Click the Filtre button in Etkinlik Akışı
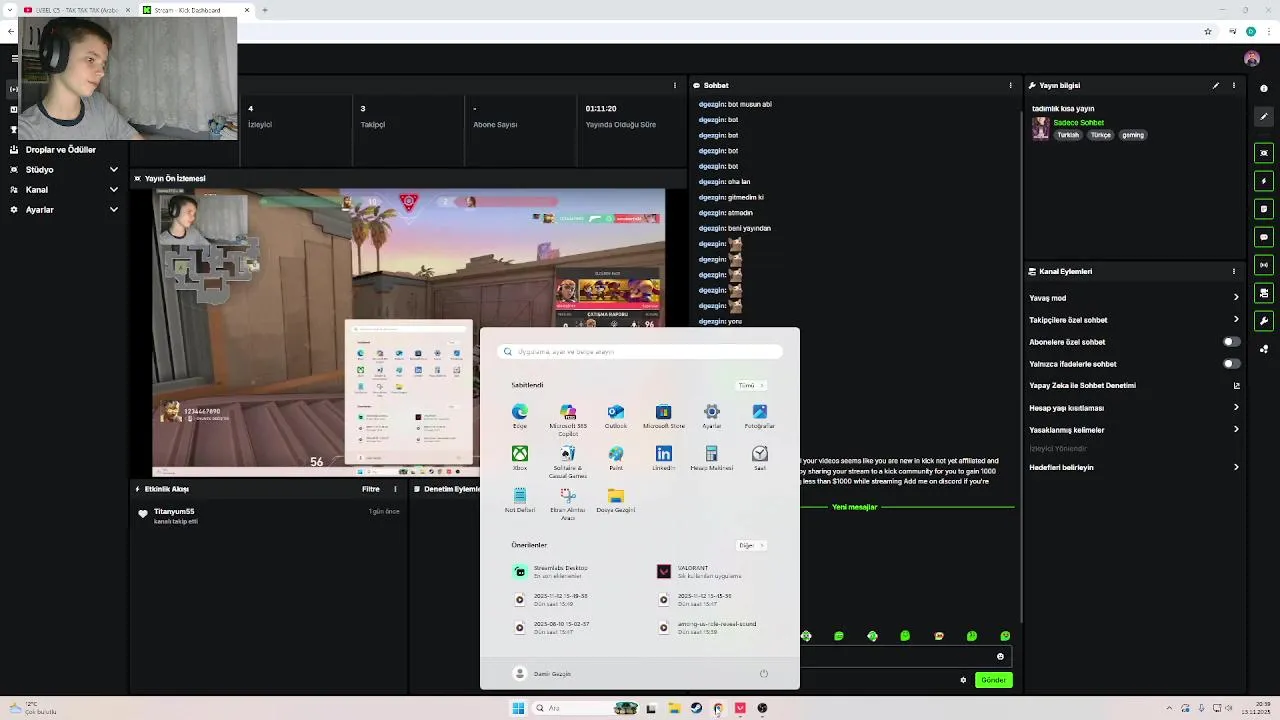Image resolution: width=1280 pixels, height=720 pixels. click(x=371, y=489)
